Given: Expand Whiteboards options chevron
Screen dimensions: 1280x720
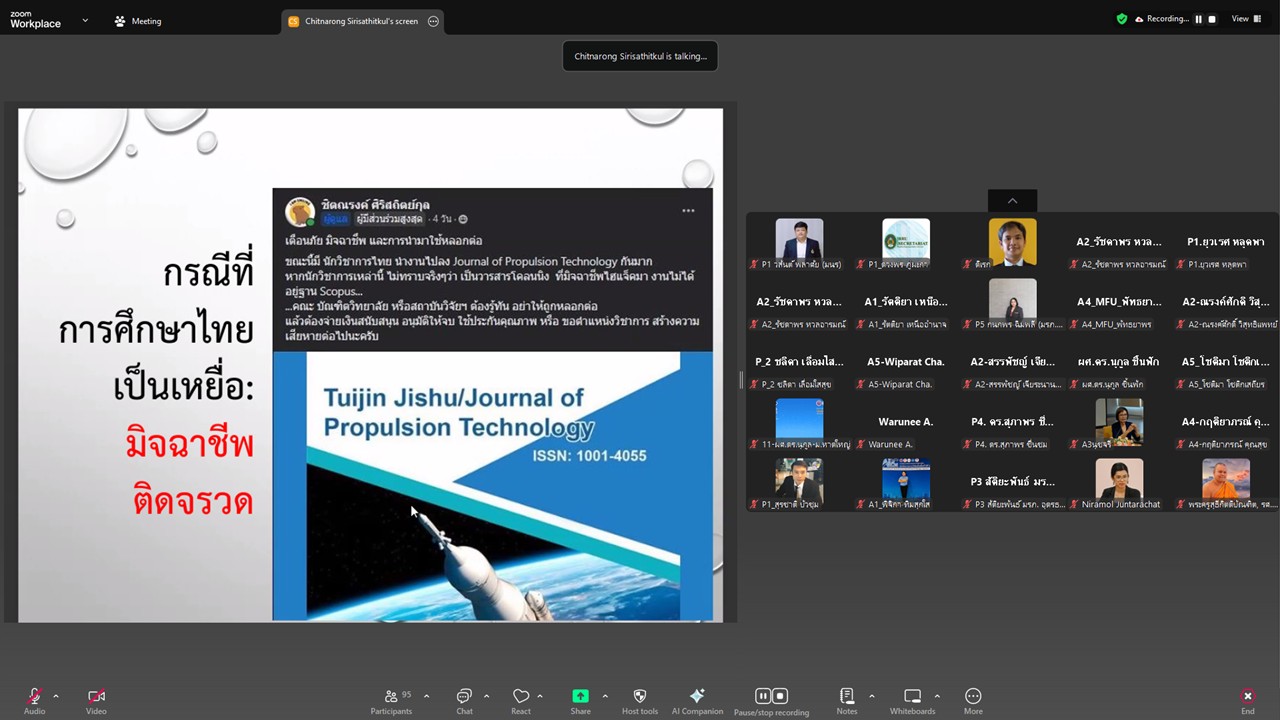Looking at the screenshot, I should click(x=937, y=696).
